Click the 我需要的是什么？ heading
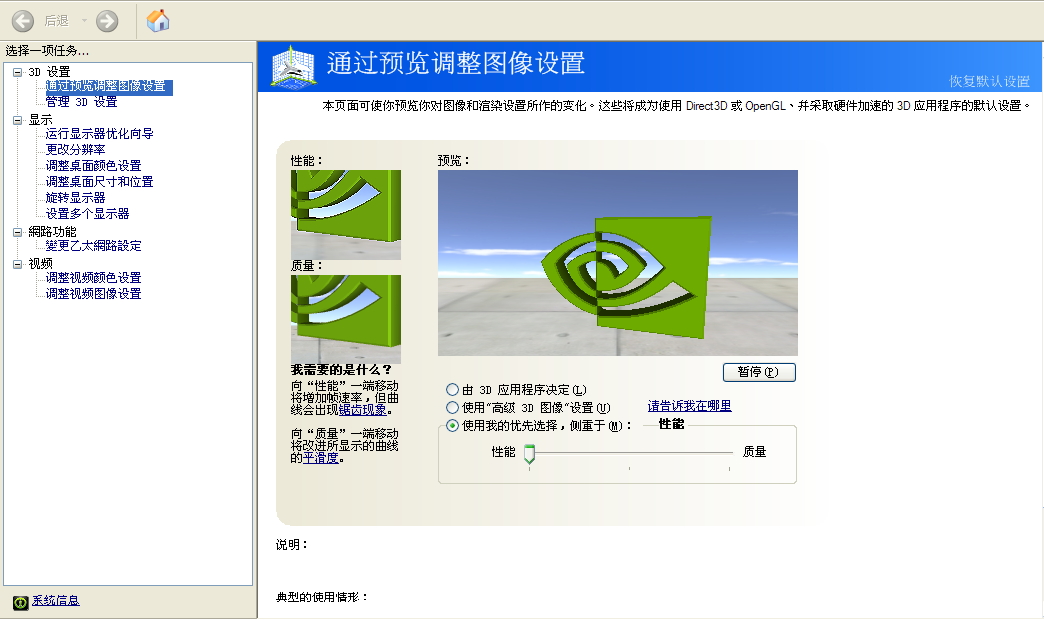The height and width of the screenshot is (620, 1044). point(341,370)
